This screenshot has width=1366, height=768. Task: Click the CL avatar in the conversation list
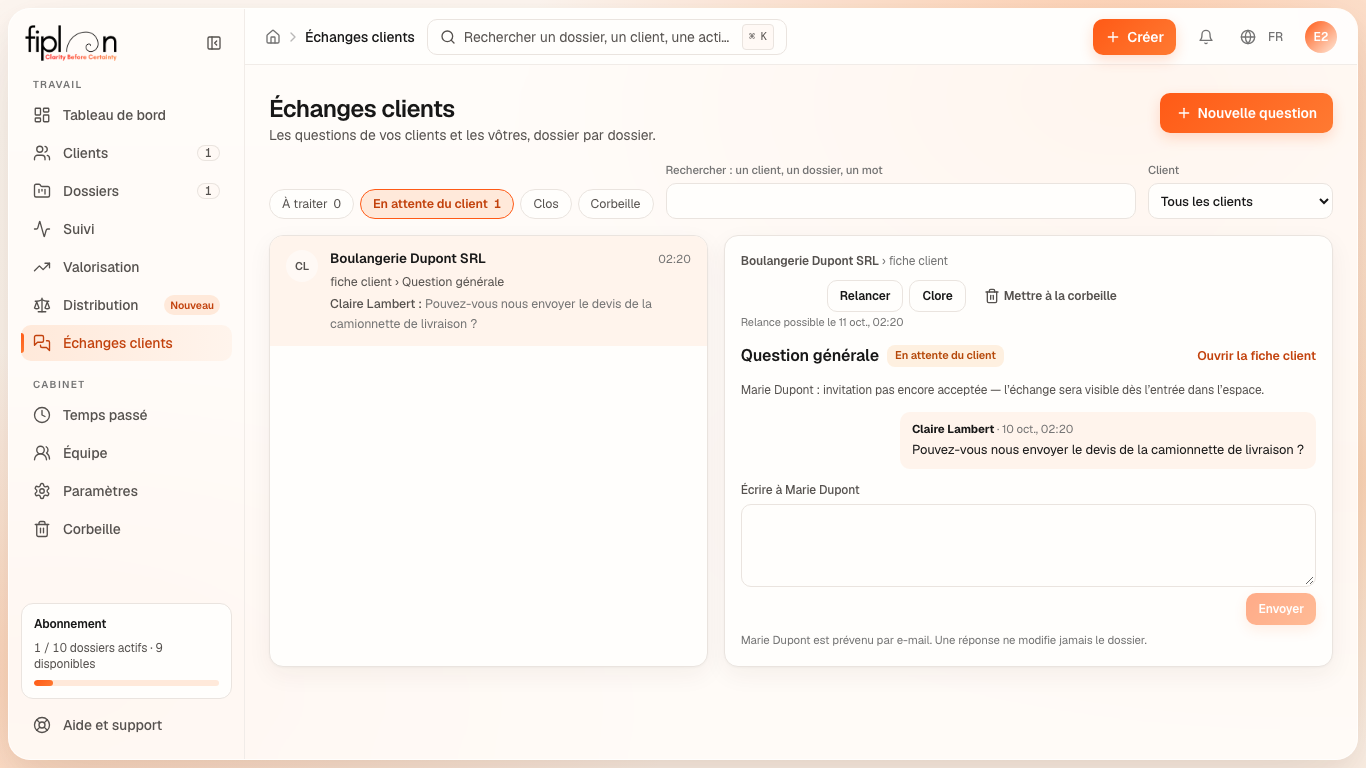pos(302,266)
